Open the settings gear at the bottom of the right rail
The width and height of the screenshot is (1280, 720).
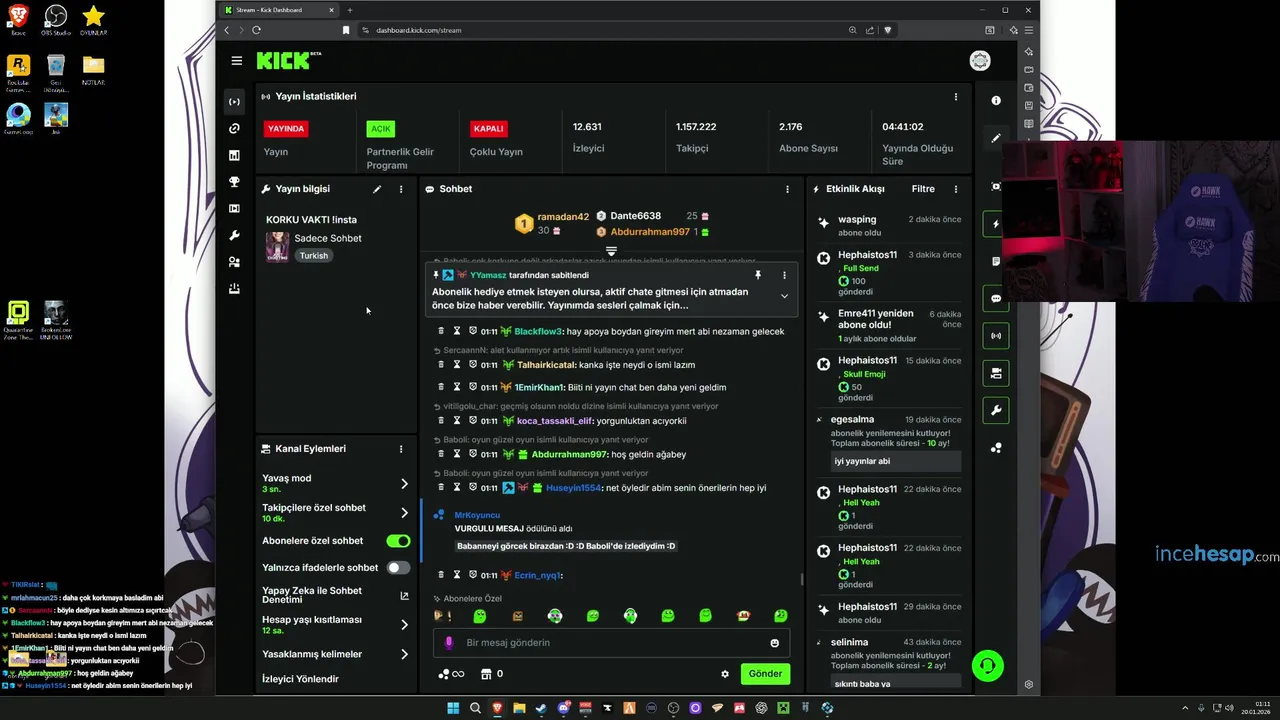(x=1028, y=685)
